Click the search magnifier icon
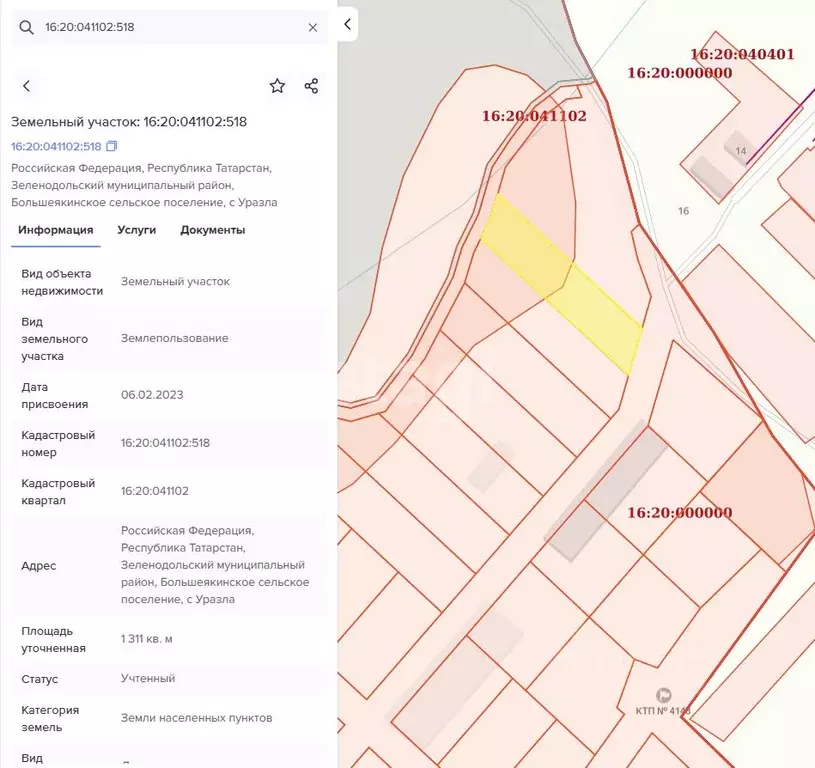 click(x=27, y=28)
